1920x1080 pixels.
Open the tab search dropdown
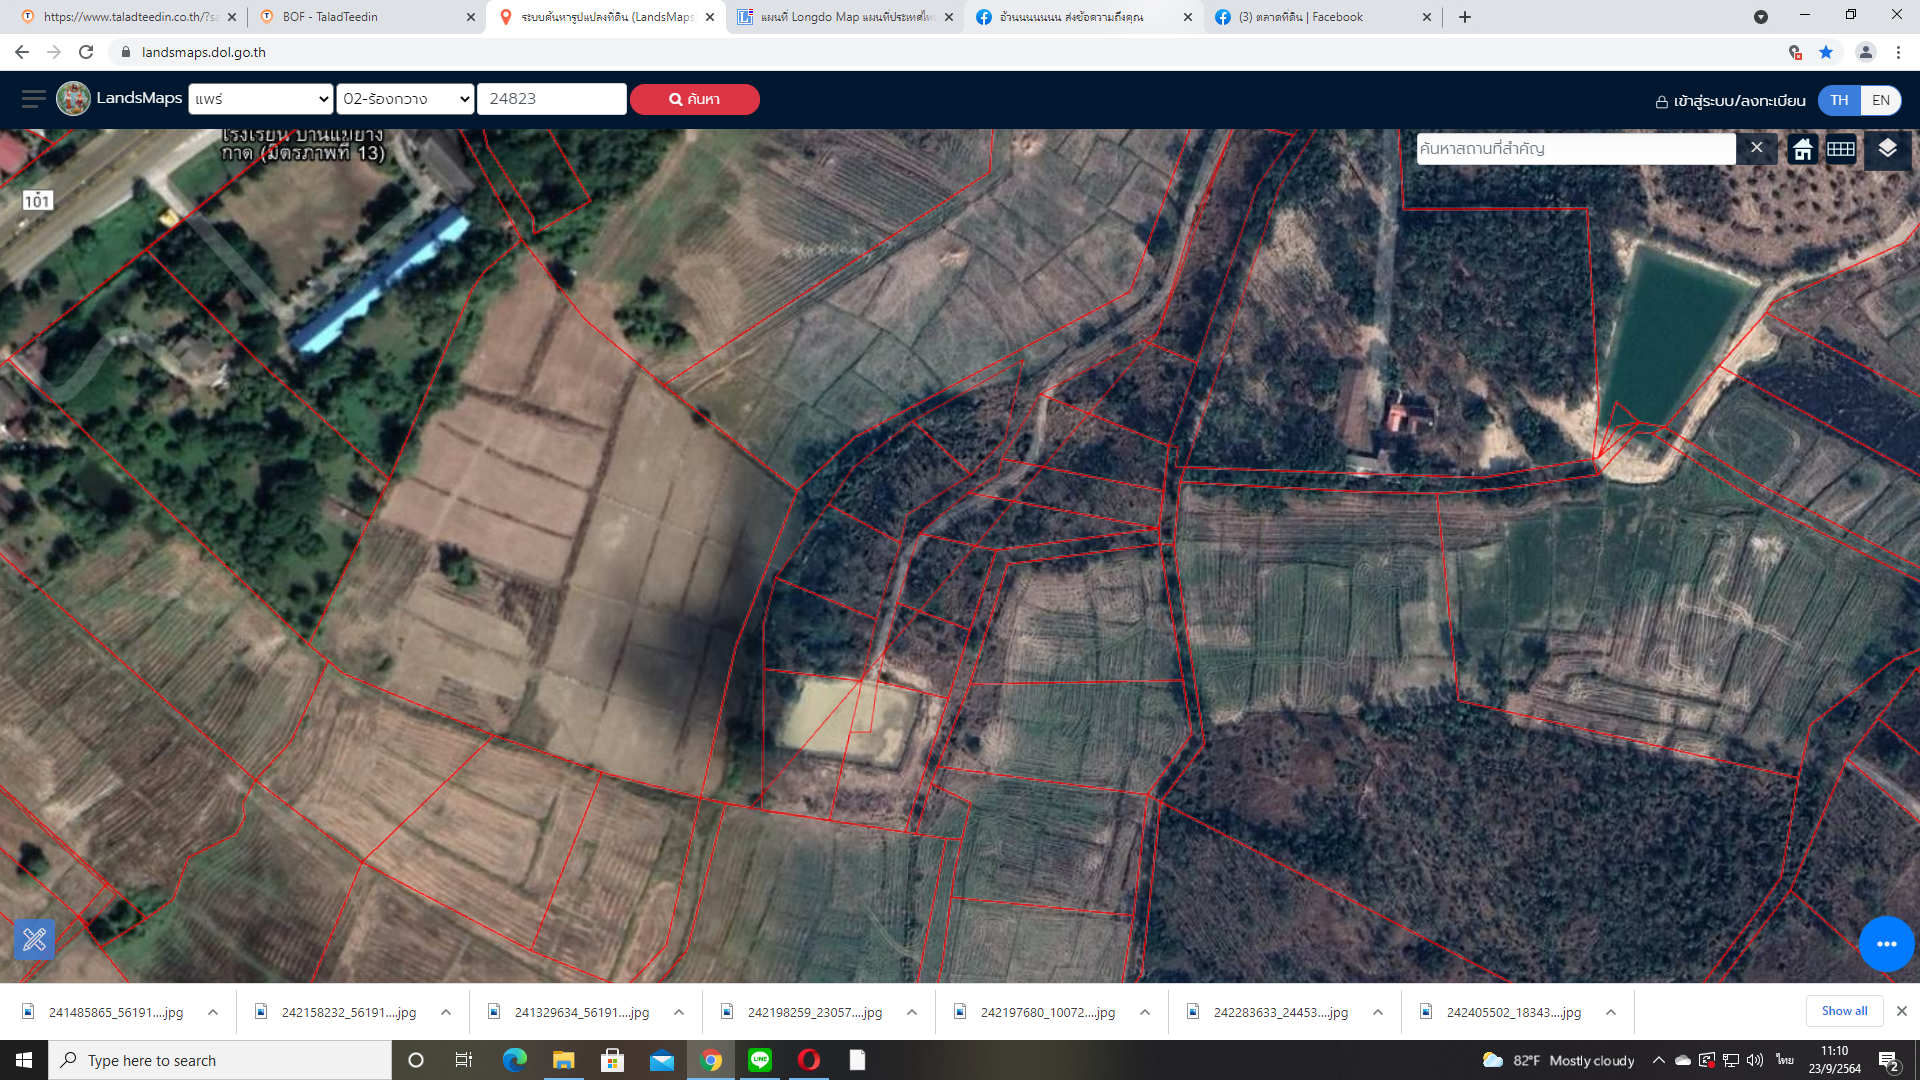[1761, 17]
